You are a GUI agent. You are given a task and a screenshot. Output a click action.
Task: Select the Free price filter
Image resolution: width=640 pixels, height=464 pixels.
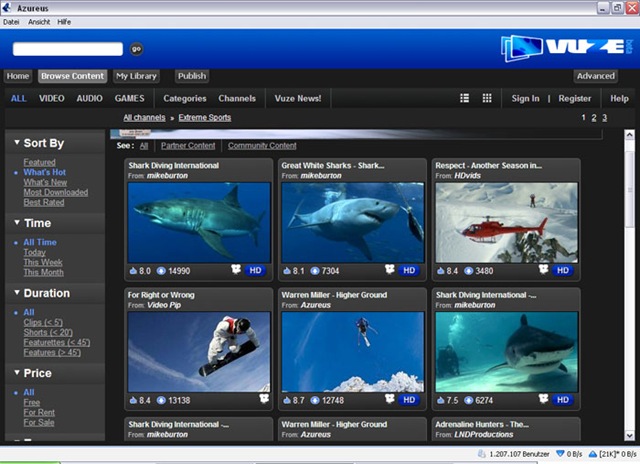pos(32,402)
